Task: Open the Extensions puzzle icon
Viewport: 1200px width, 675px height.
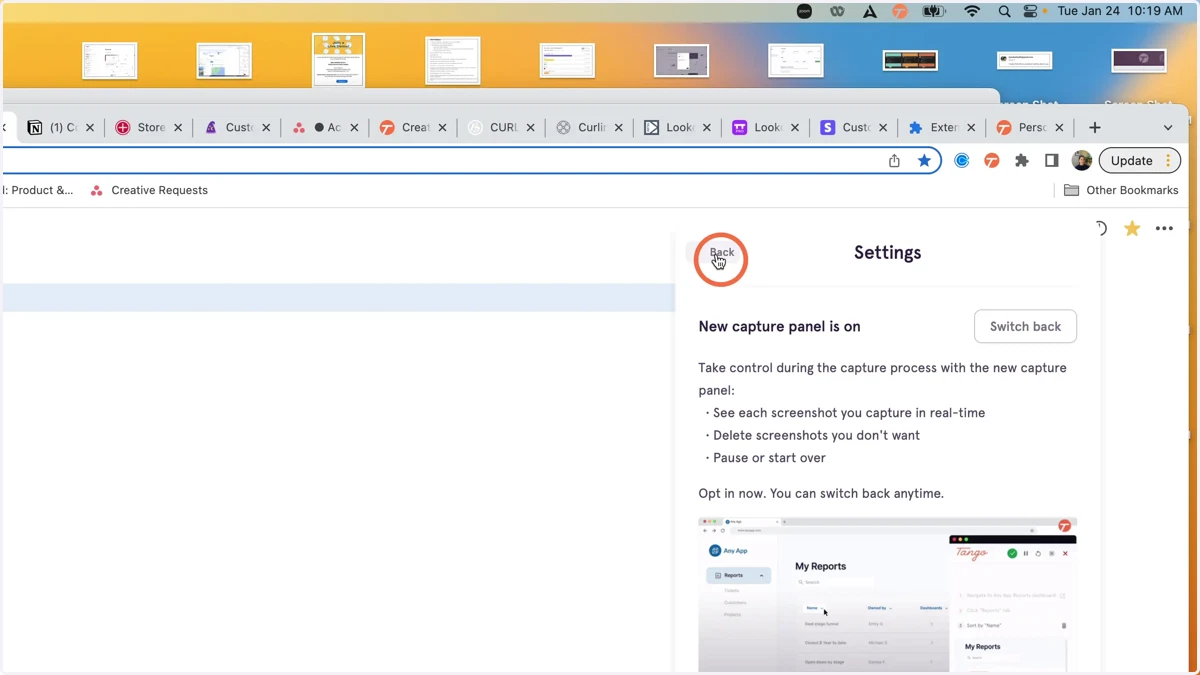Action: point(1022,160)
